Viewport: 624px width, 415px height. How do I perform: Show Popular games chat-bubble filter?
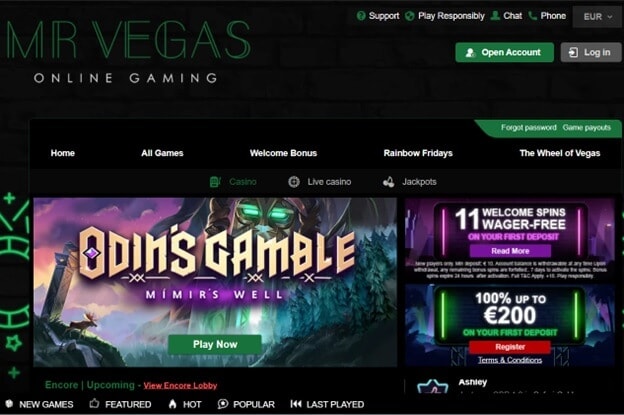223,404
